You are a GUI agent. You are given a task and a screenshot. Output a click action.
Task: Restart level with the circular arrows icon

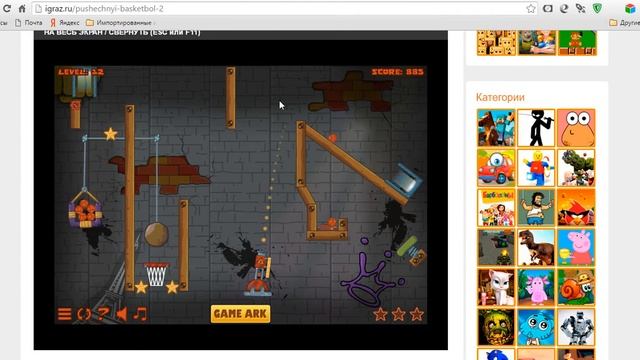pos(84,314)
